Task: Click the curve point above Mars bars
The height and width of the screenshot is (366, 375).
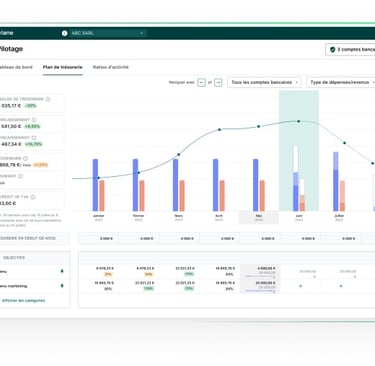Action: [x=179, y=155]
